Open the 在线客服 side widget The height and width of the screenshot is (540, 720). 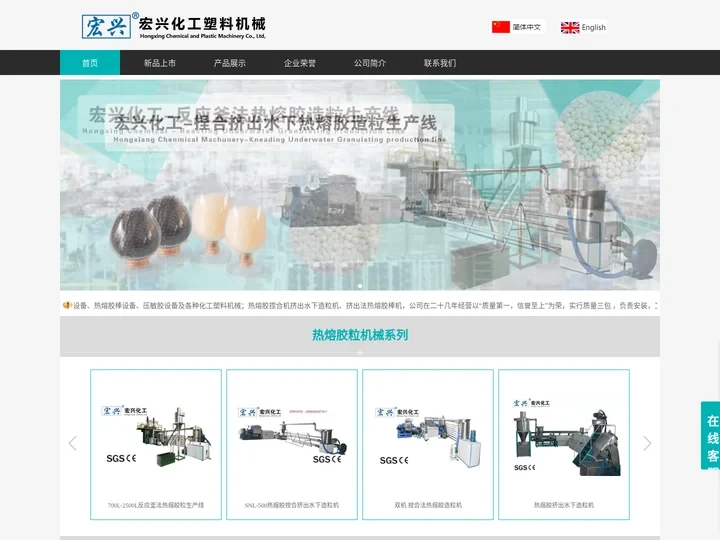click(710, 435)
